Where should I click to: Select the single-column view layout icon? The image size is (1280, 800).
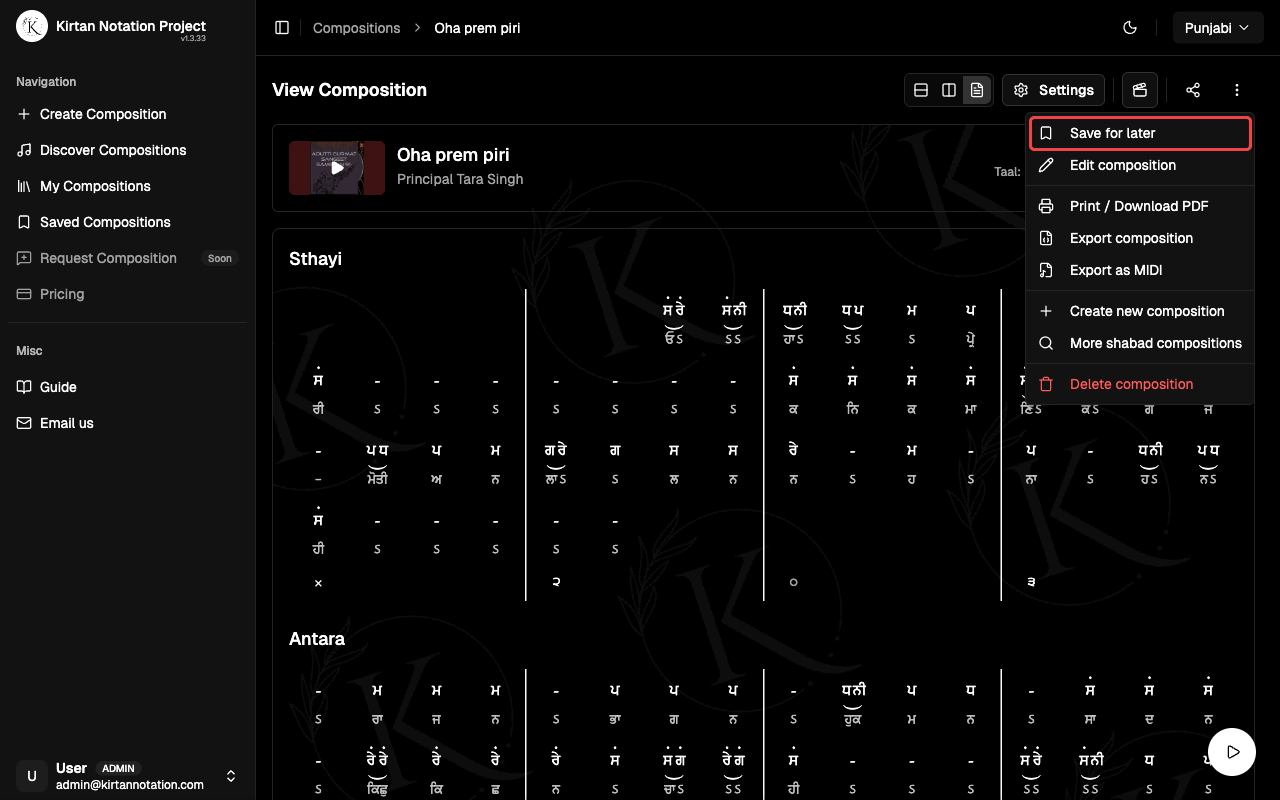(920, 89)
